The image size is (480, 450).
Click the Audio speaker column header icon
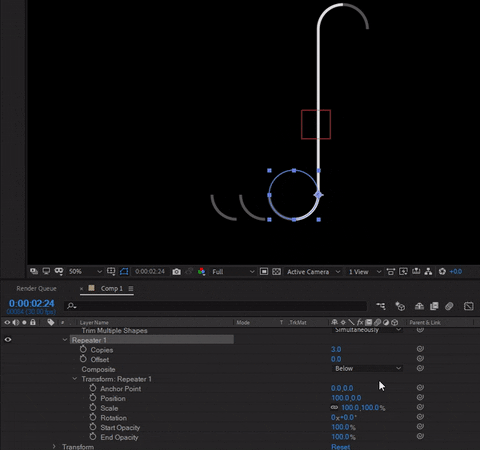[x=16, y=322]
